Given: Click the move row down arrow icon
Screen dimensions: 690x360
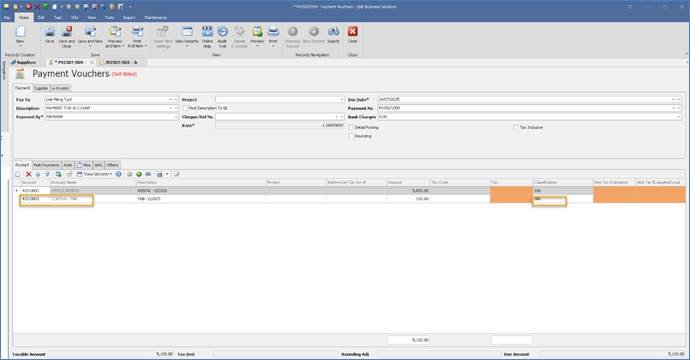Looking at the screenshot, I should point(47,174).
